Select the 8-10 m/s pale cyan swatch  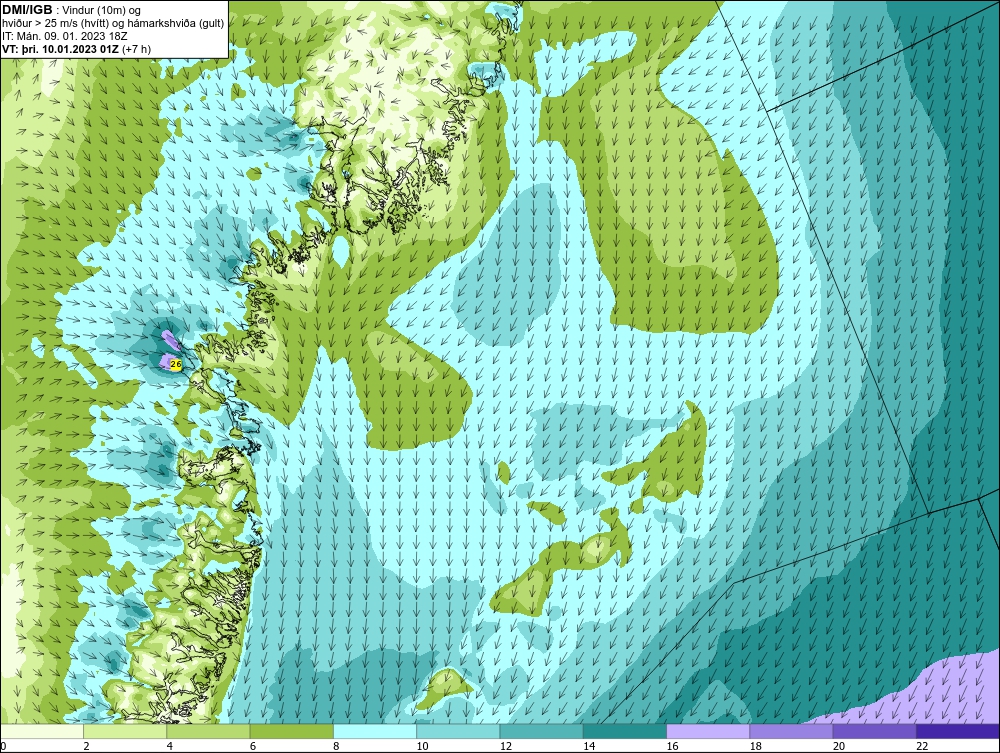tap(375, 731)
